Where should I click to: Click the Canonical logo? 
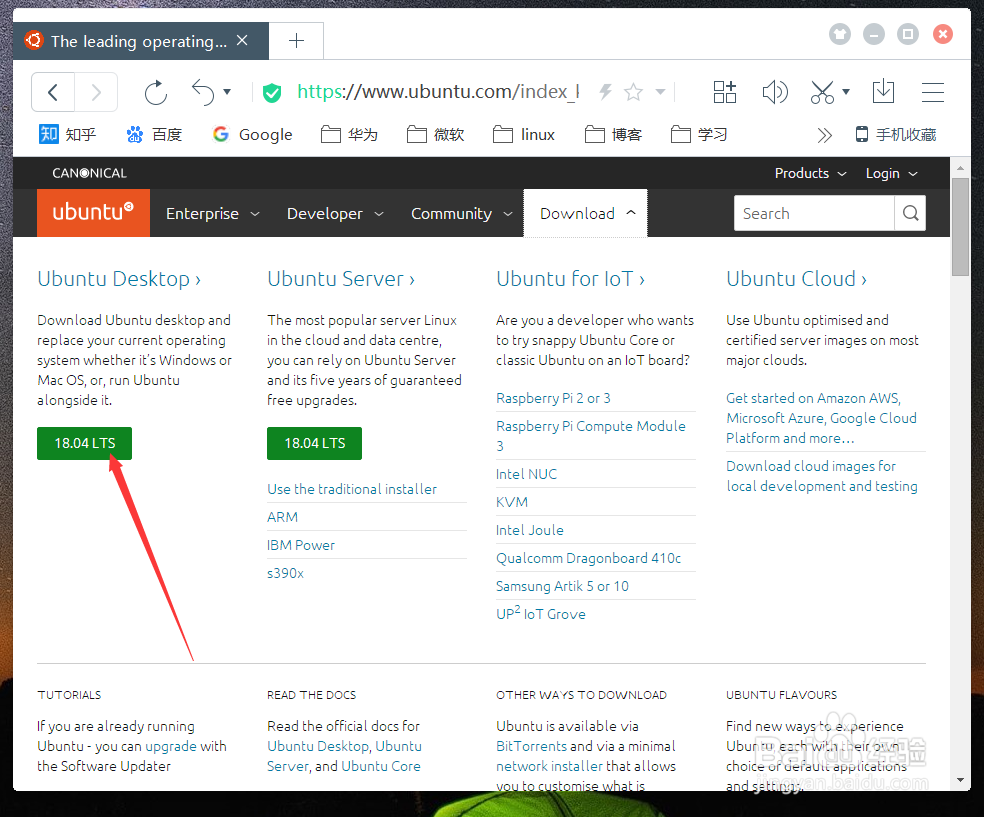tap(89, 173)
